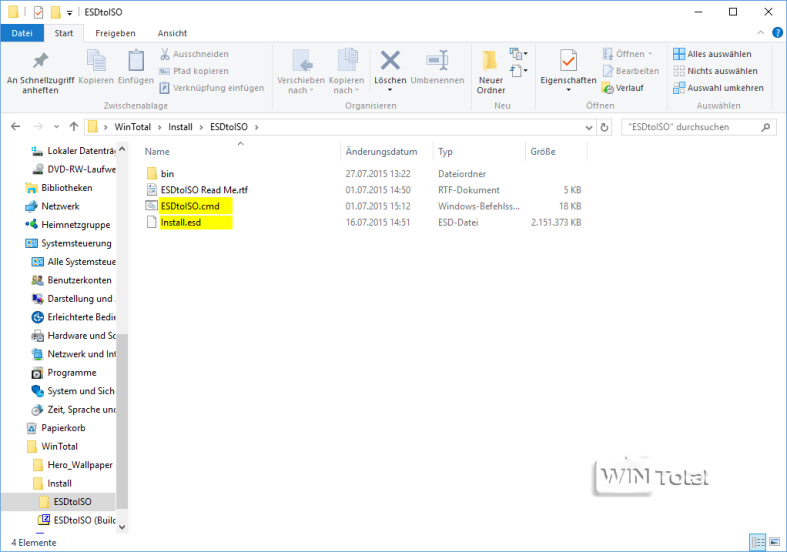Open the Verlauf file history
Image resolution: width=787 pixels, height=552 pixels.
point(623,88)
